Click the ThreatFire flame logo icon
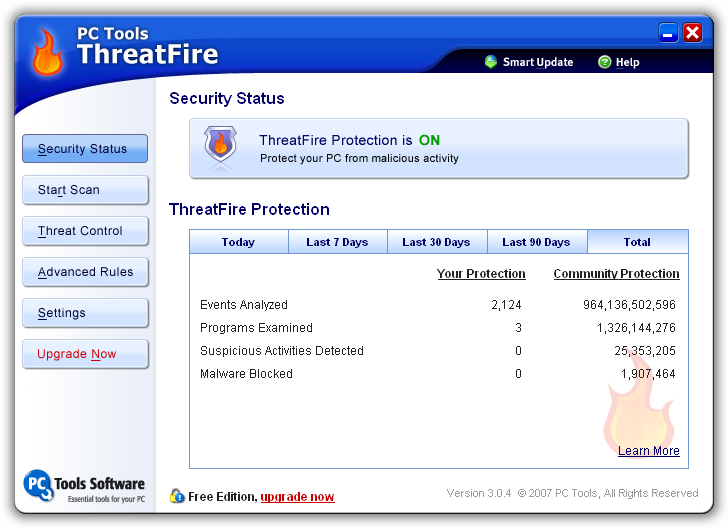Screen dimensions: 728x528 [x=46, y=54]
